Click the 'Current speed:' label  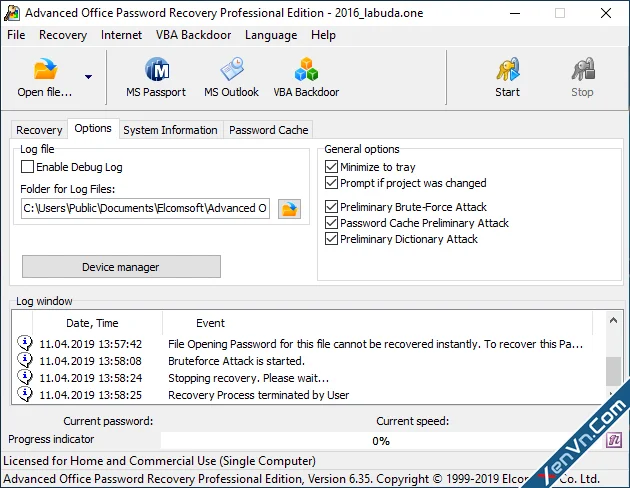[413, 421]
